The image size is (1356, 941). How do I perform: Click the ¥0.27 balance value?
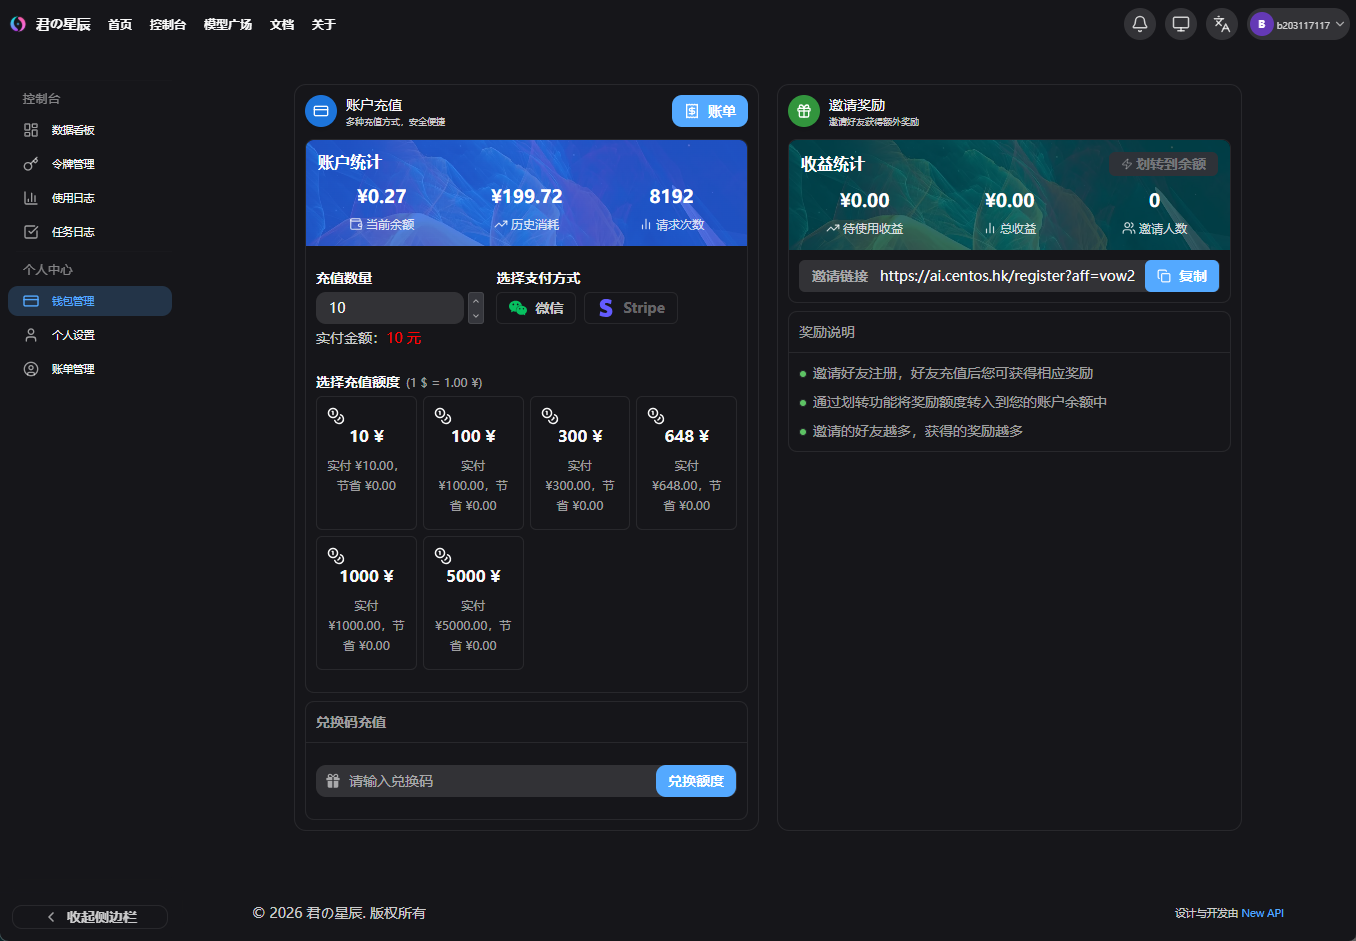tap(382, 196)
